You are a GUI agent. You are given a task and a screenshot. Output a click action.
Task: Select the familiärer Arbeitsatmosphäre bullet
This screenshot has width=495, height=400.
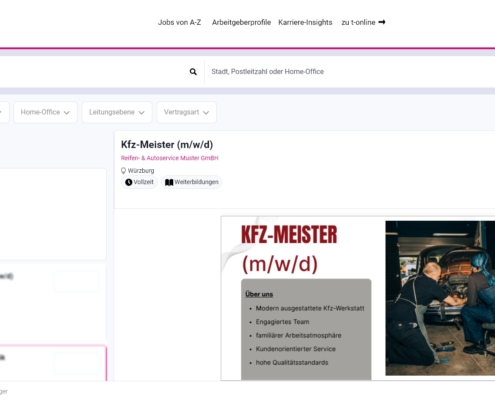coord(298,336)
